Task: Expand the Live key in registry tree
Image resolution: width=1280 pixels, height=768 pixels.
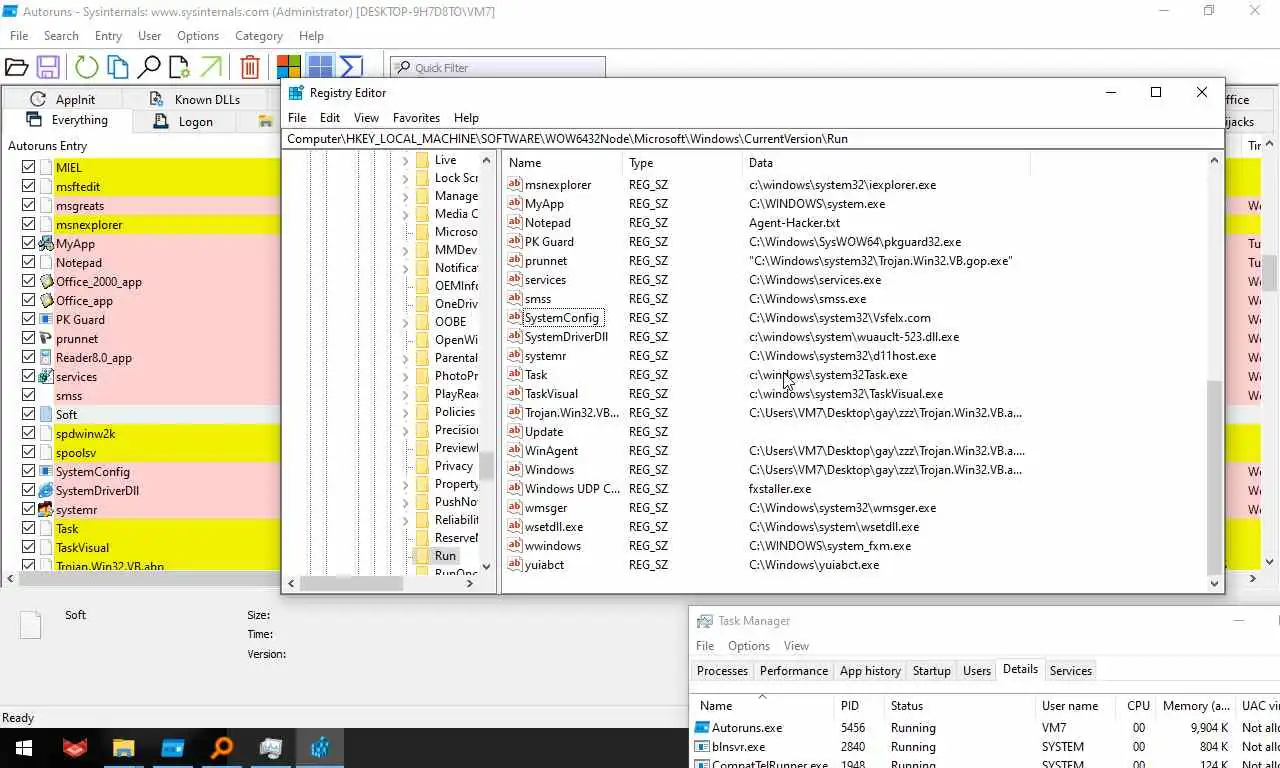Action: coord(405,160)
